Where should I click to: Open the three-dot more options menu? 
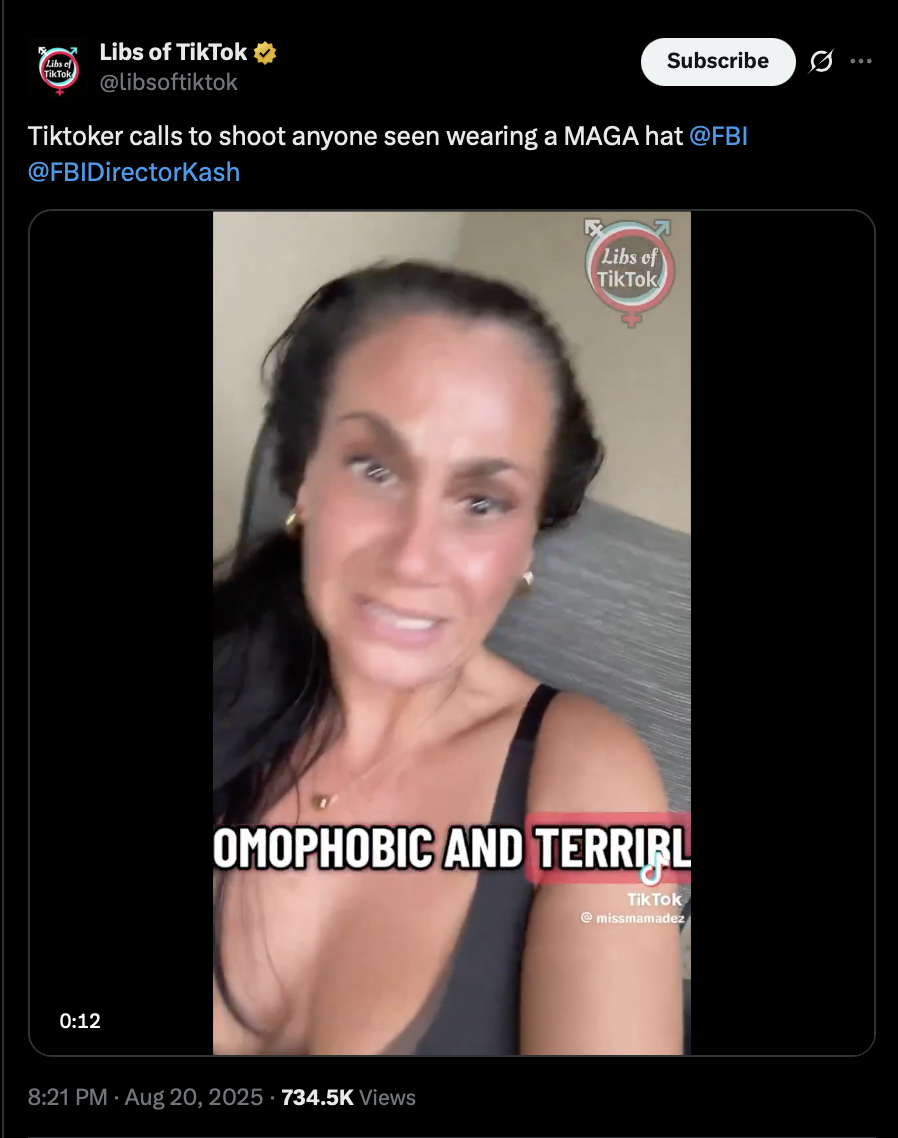[861, 61]
